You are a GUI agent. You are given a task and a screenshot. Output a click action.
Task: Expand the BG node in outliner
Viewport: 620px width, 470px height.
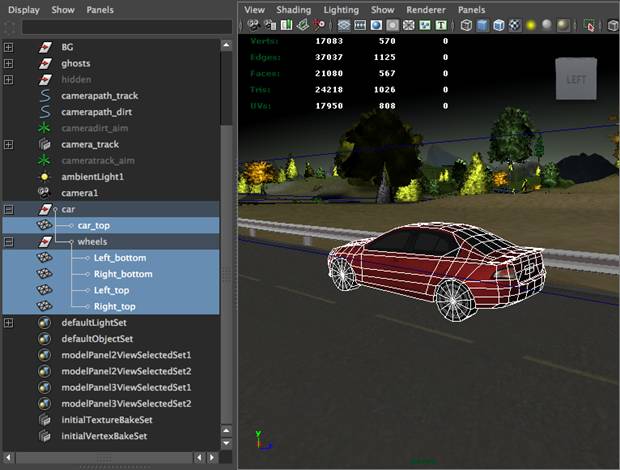8,47
